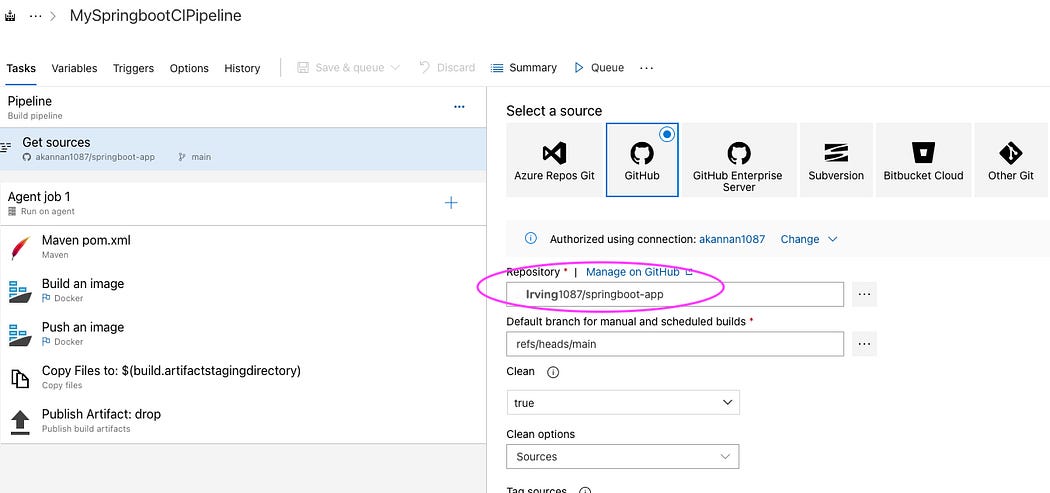1050x493 pixels.
Task: Select the GitHub source radio button
Action: [666, 135]
